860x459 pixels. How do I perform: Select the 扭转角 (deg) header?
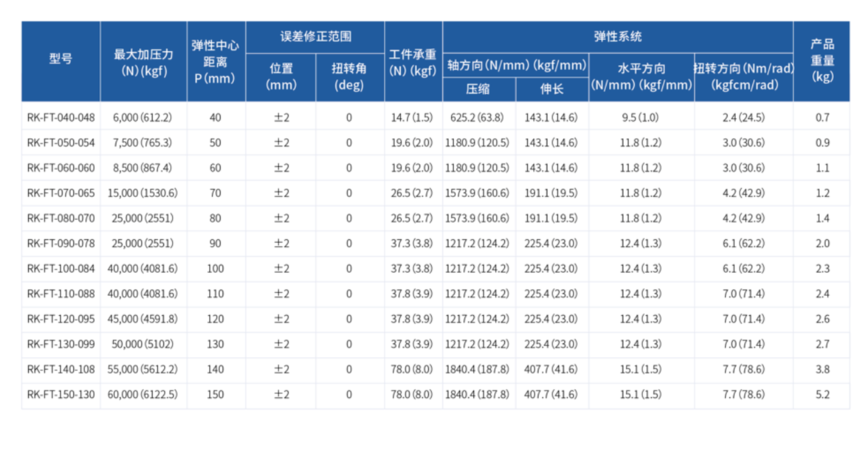click(x=349, y=76)
